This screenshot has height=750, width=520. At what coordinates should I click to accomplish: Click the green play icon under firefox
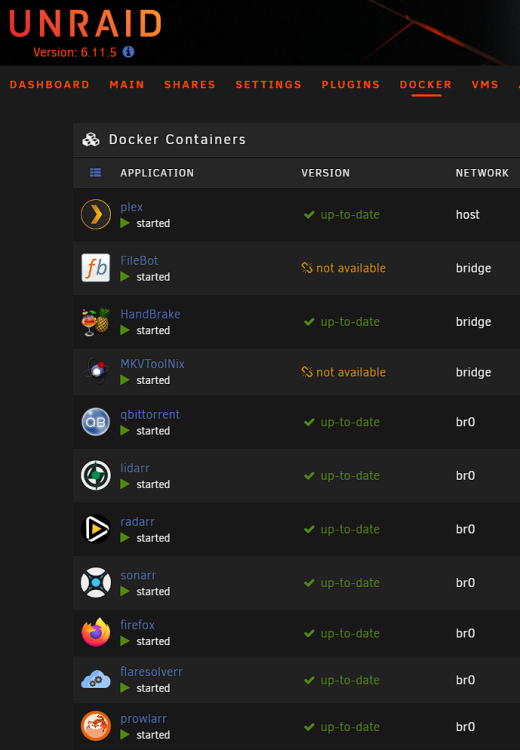[x=125, y=641]
